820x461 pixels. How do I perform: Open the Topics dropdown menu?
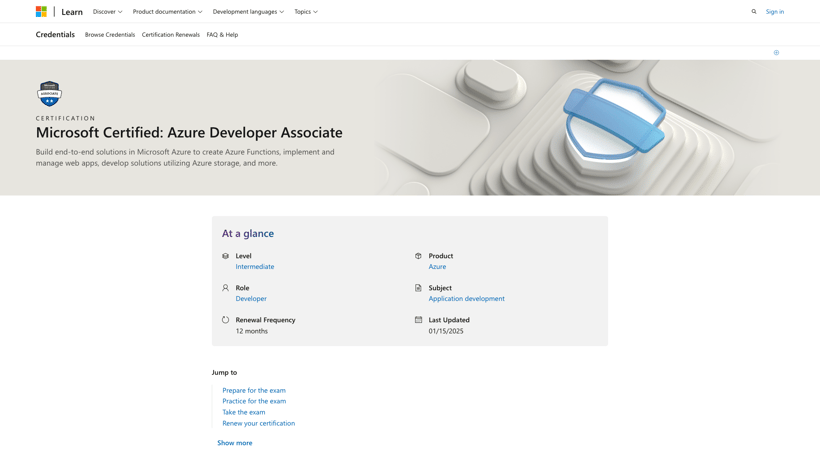305,12
